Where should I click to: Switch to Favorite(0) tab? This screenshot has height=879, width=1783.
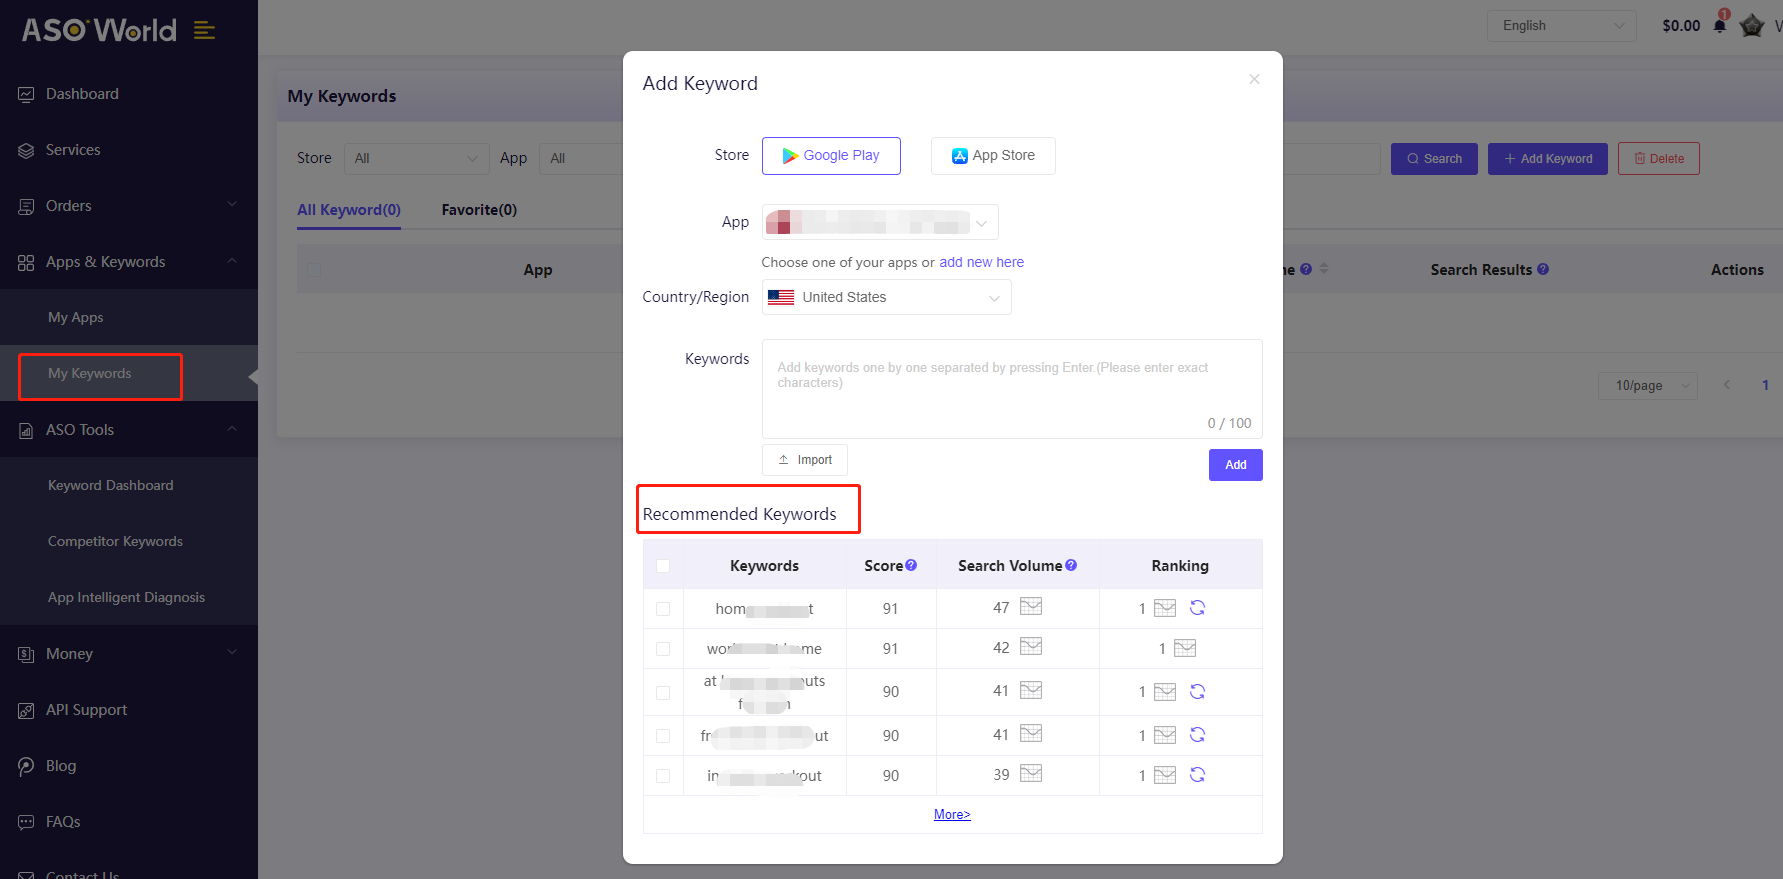pos(479,210)
